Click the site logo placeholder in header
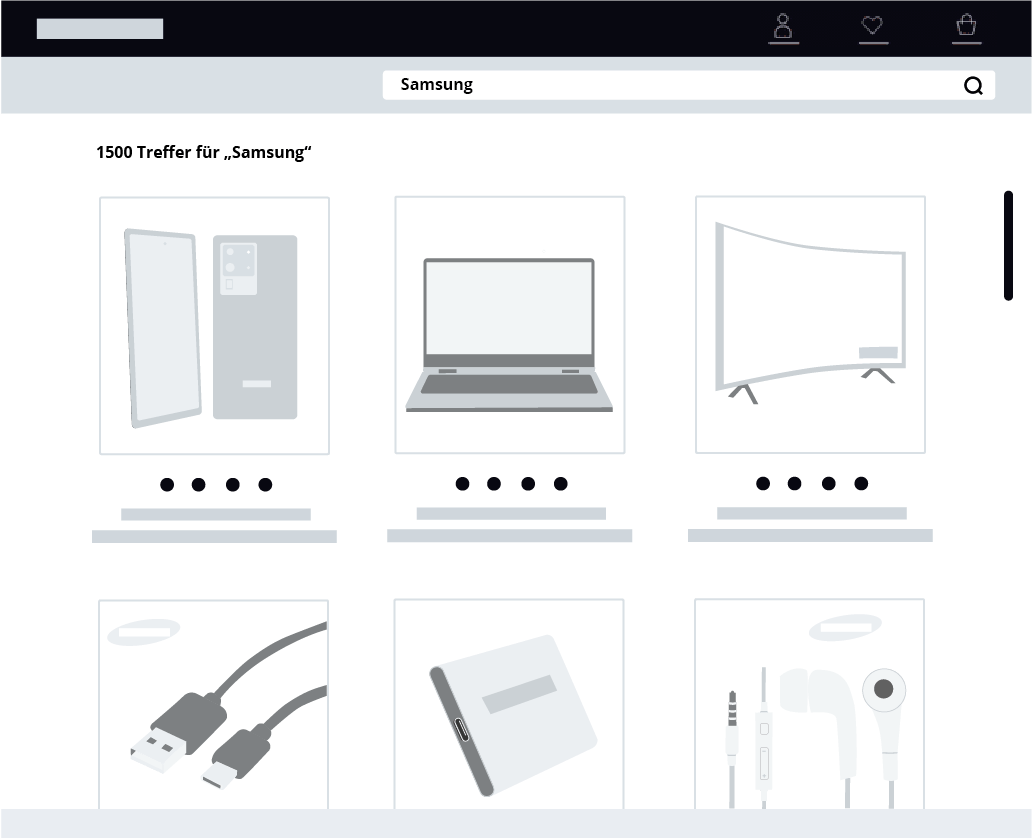This screenshot has width=1032, height=838. click(x=100, y=28)
